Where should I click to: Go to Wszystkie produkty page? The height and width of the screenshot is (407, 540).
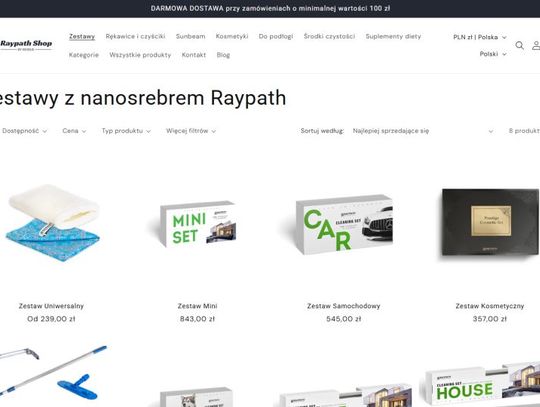(140, 55)
